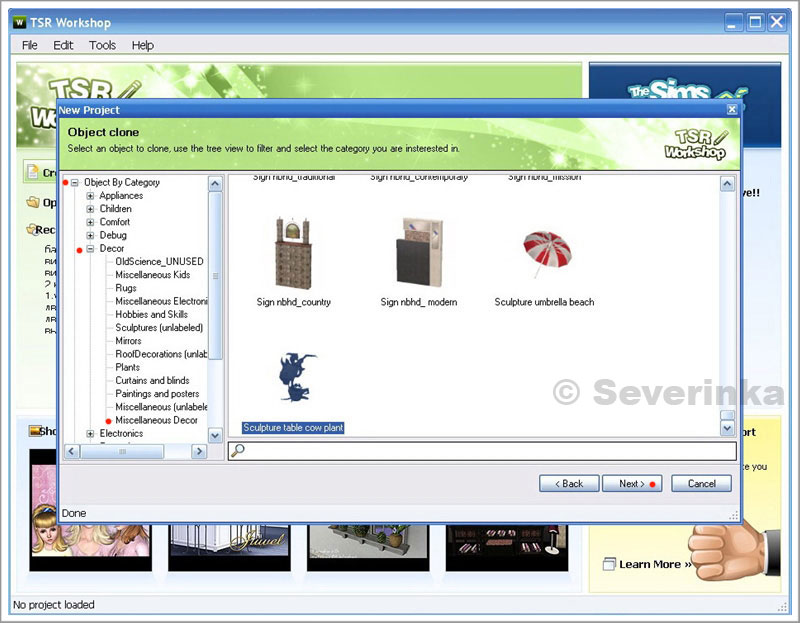Click the magnifier search icon
The width and height of the screenshot is (800, 623).
pos(238,451)
